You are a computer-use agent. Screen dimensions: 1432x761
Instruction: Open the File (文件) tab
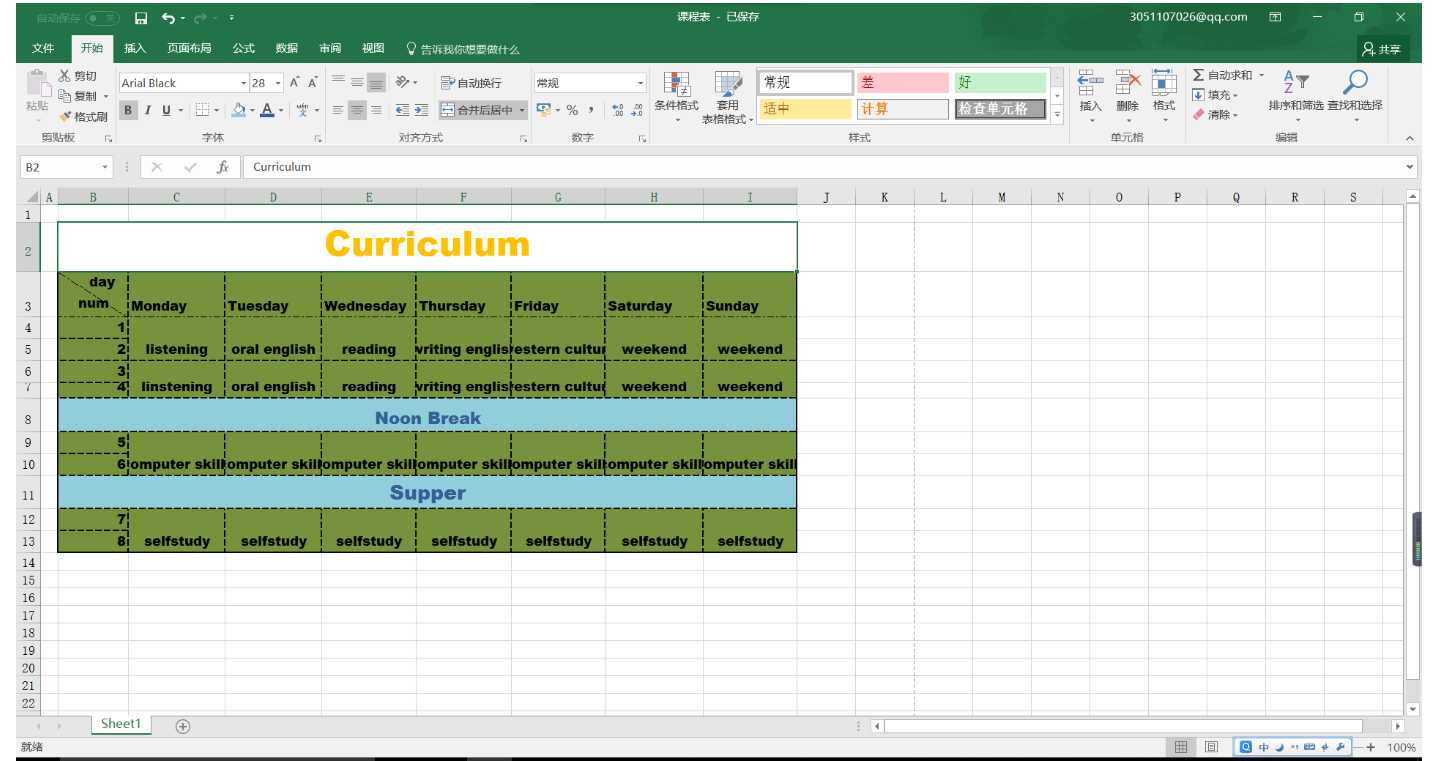click(x=43, y=48)
